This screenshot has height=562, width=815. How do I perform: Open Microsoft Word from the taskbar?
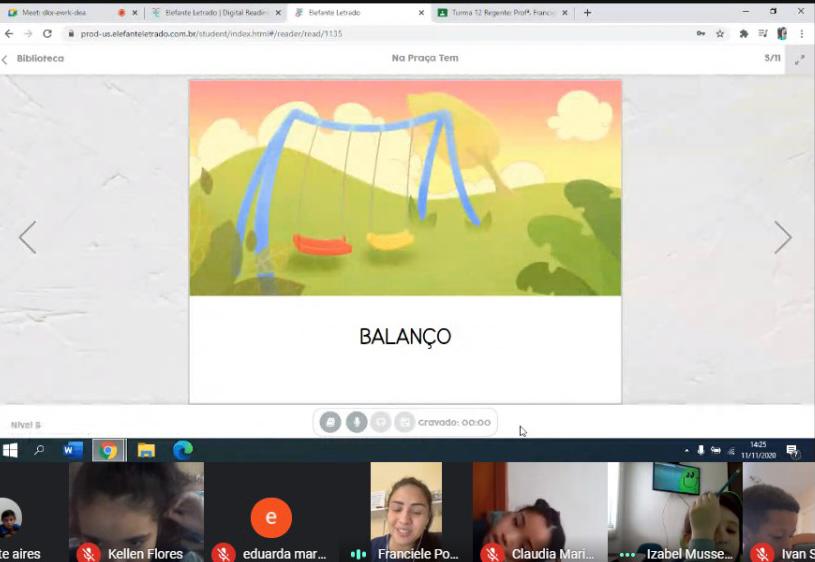click(x=73, y=450)
